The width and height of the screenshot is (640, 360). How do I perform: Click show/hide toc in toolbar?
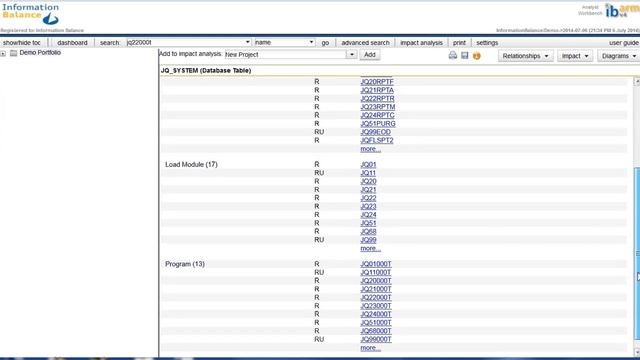click(x=22, y=42)
